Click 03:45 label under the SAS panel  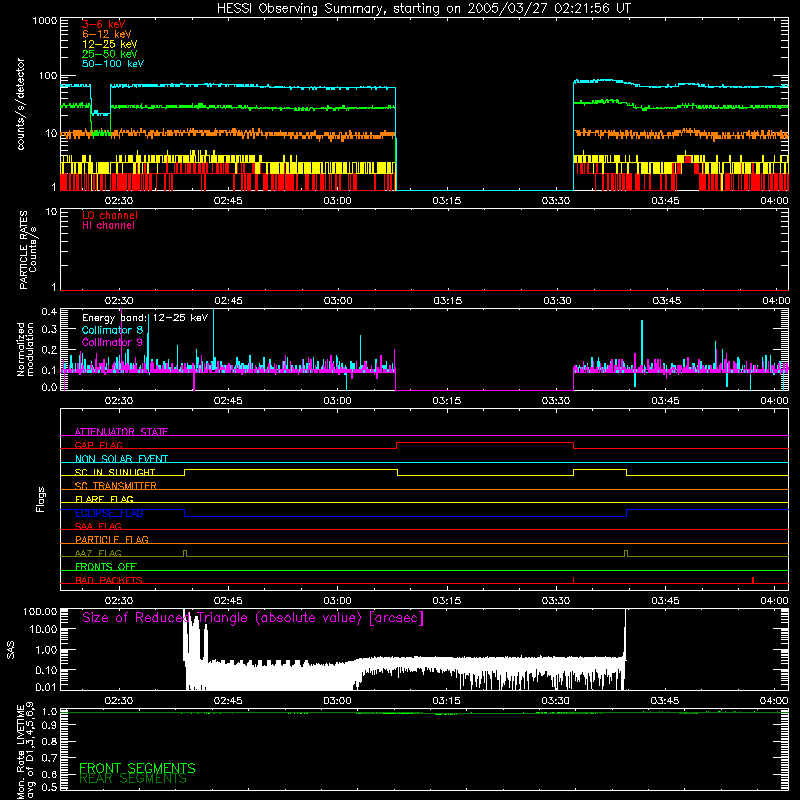(665, 701)
